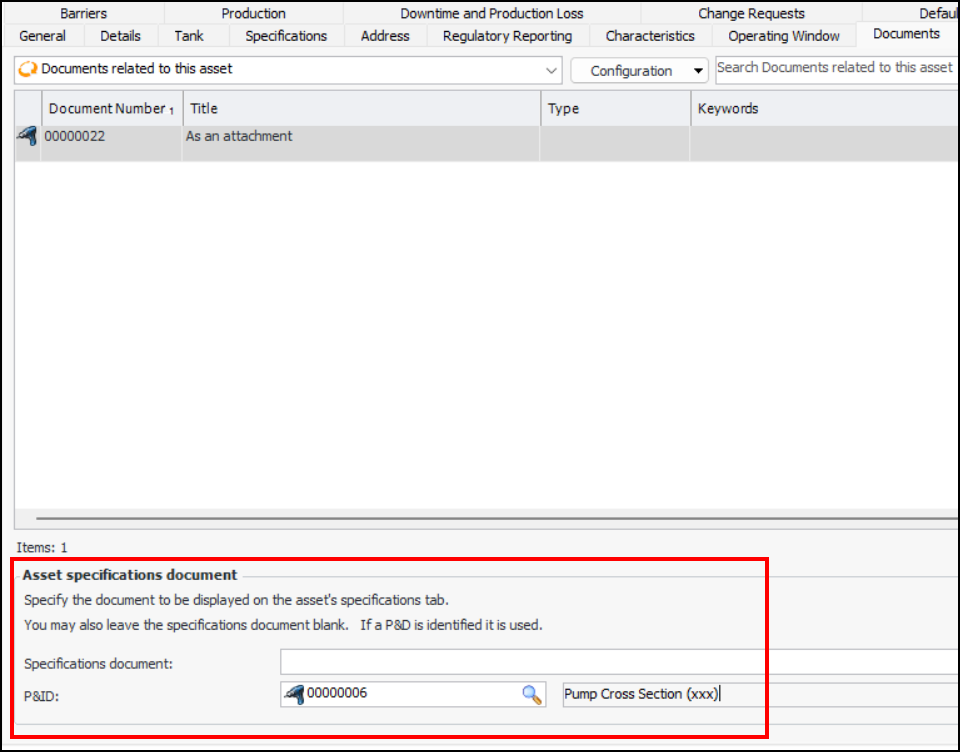960x752 pixels.
Task: Click the 'Asset specifications document' heading
Action: (x=130, y=575)
